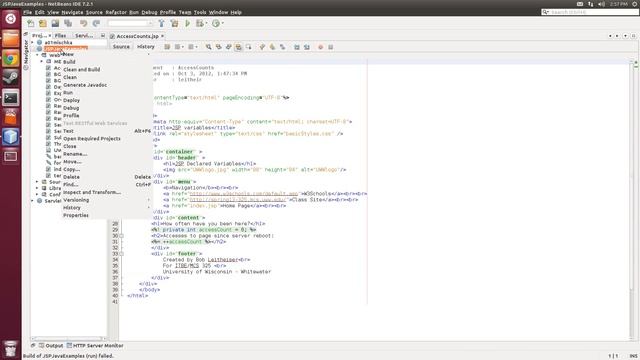Click the sound volume indicator in top panel
The height and width of the screenshot is (360, 640).
601,4
